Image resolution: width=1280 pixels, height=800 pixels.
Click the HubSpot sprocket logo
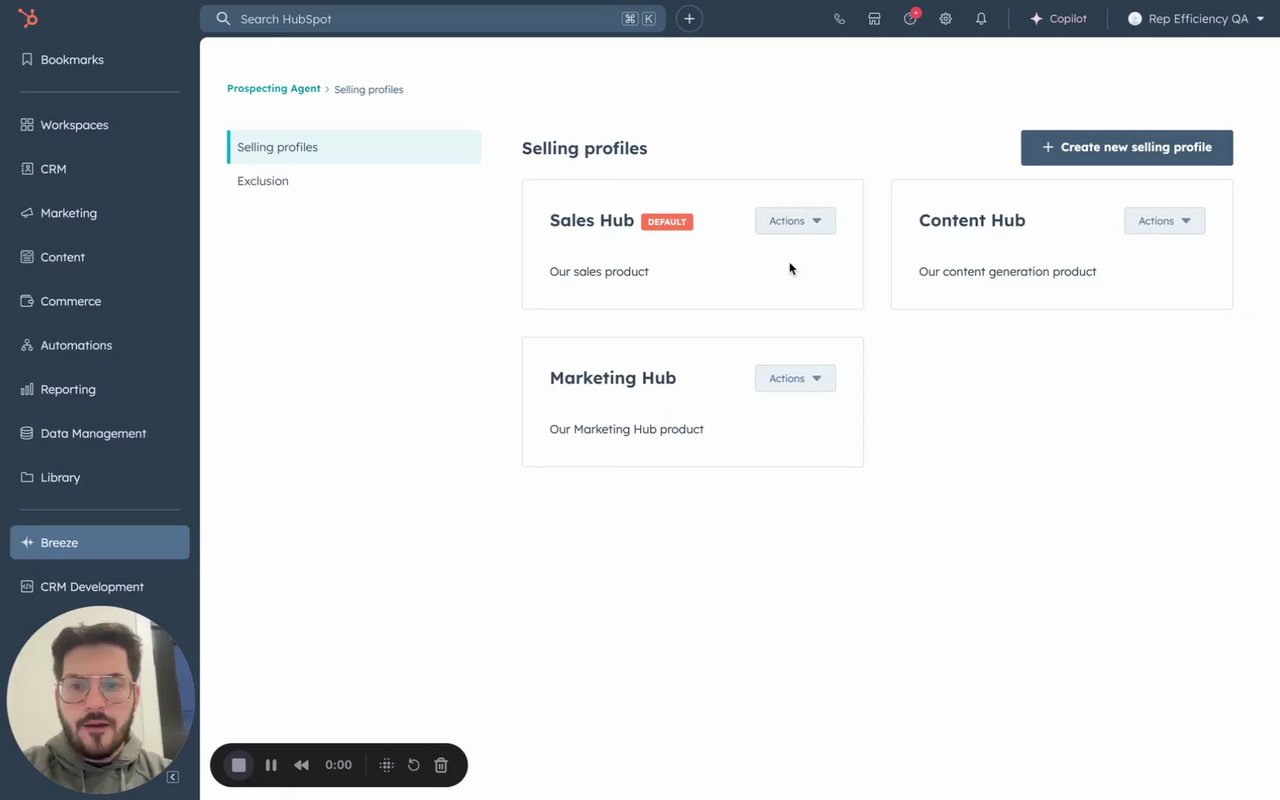point(28,18)
